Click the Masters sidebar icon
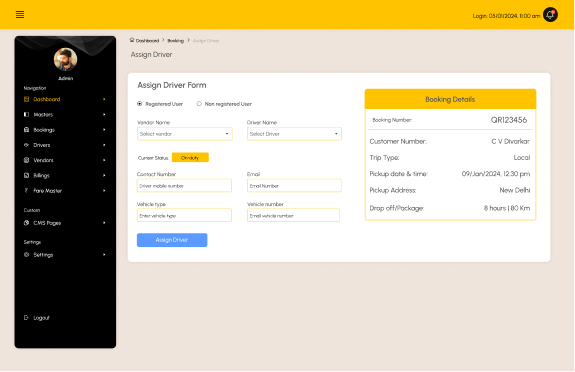Screen dimensions: 575x372 [26, 114]
